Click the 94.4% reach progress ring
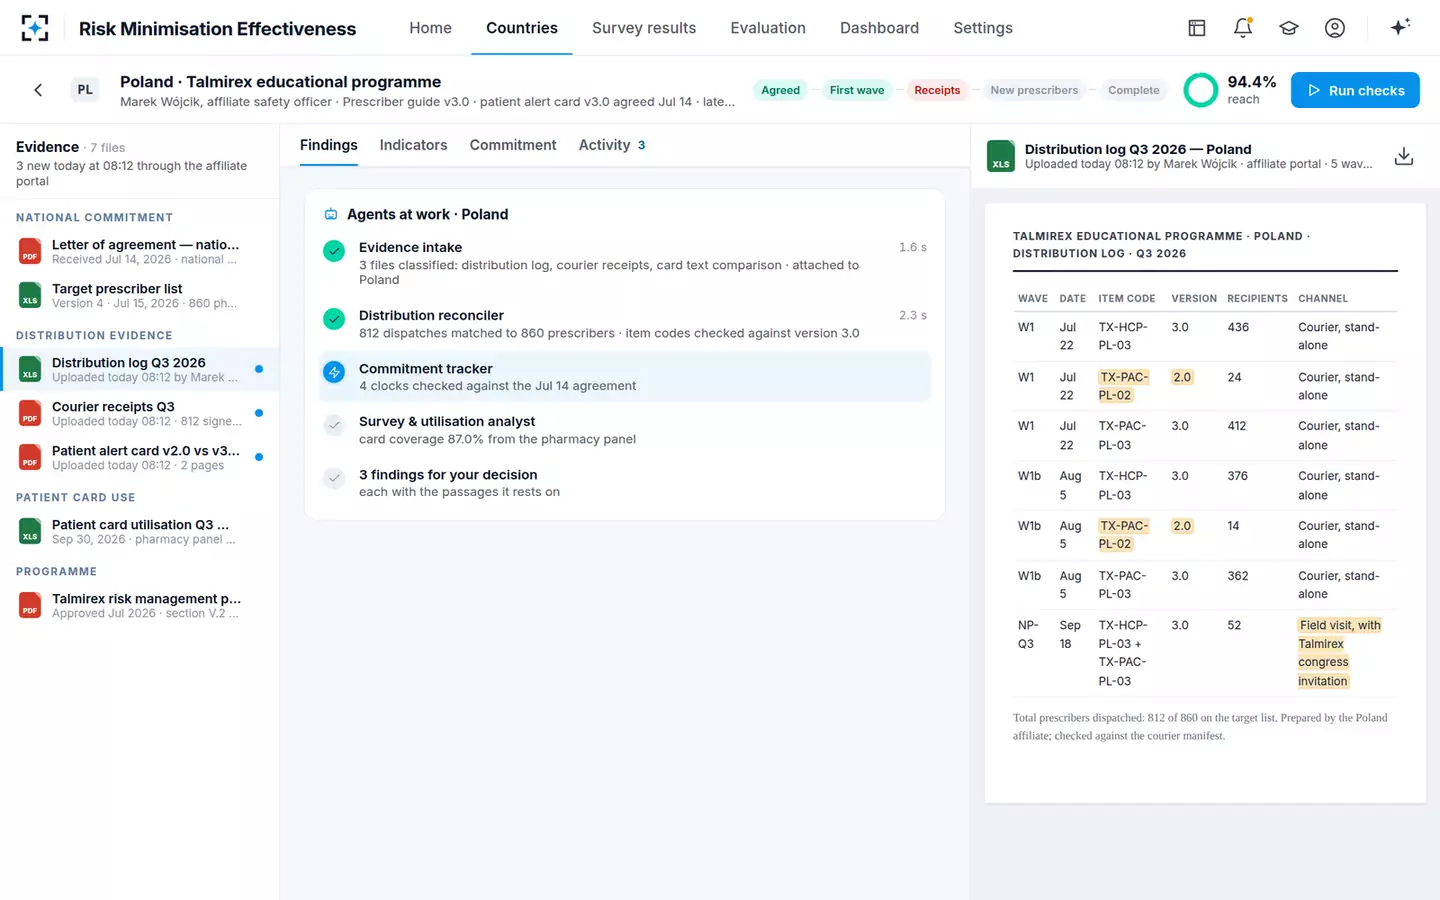The image size is (1440, 900). [1201, 90]
